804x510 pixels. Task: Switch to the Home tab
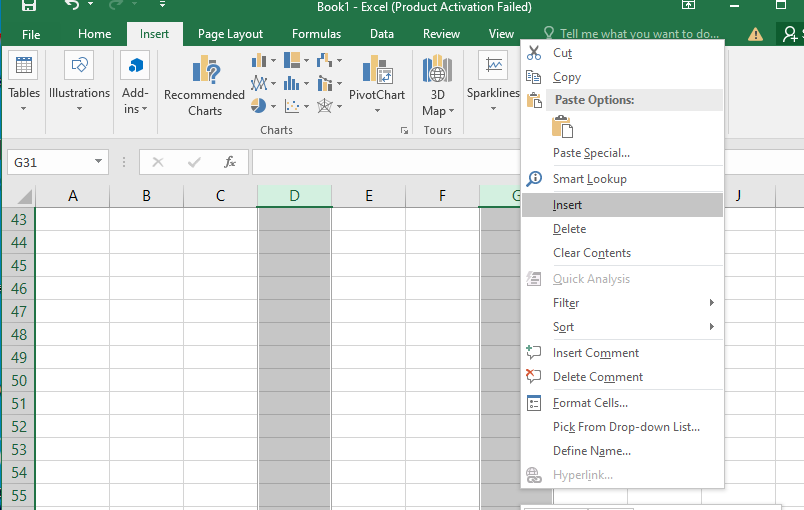[94, 34]
